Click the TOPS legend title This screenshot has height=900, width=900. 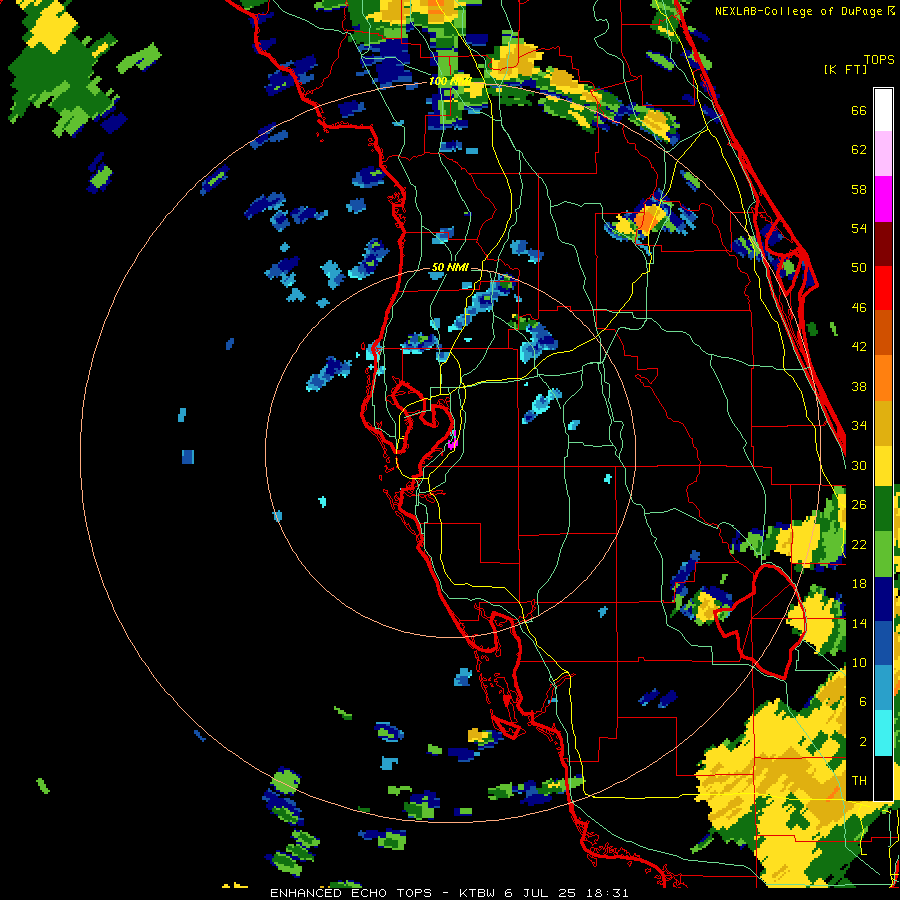coord(879,59)
